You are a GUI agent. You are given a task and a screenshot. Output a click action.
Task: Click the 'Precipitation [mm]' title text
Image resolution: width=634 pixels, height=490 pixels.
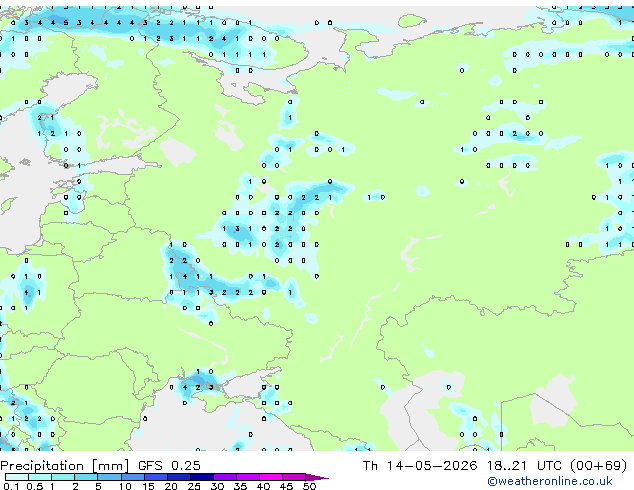click(65, 466)
